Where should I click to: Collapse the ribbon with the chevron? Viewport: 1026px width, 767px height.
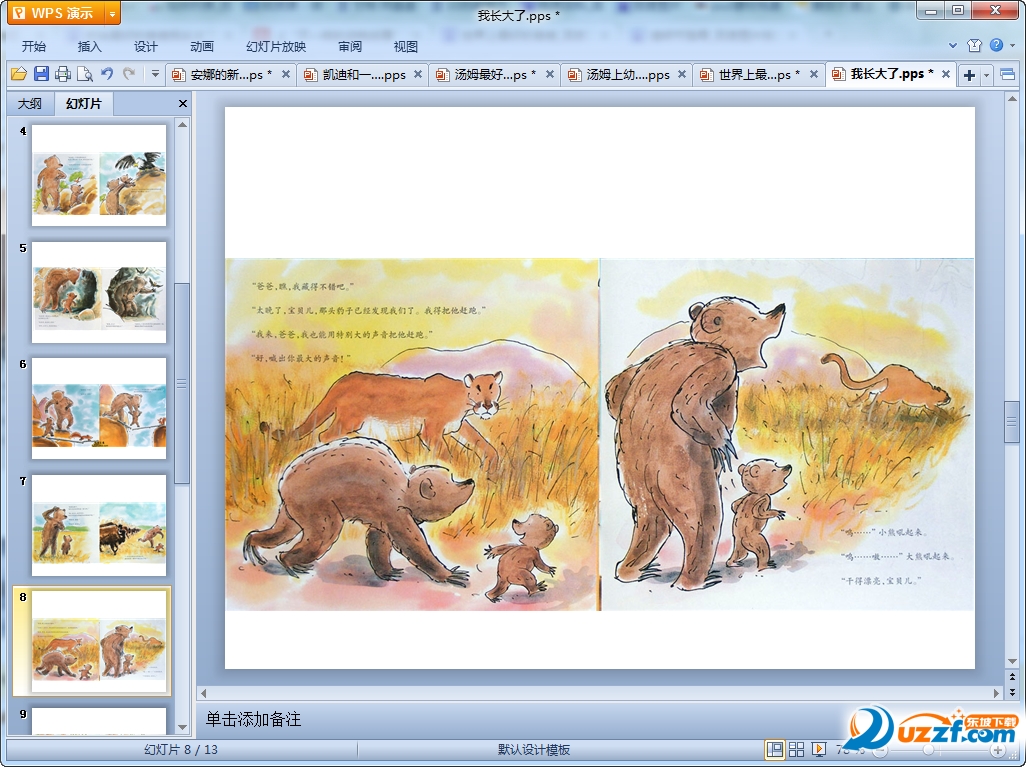click(x=953, y=46)
